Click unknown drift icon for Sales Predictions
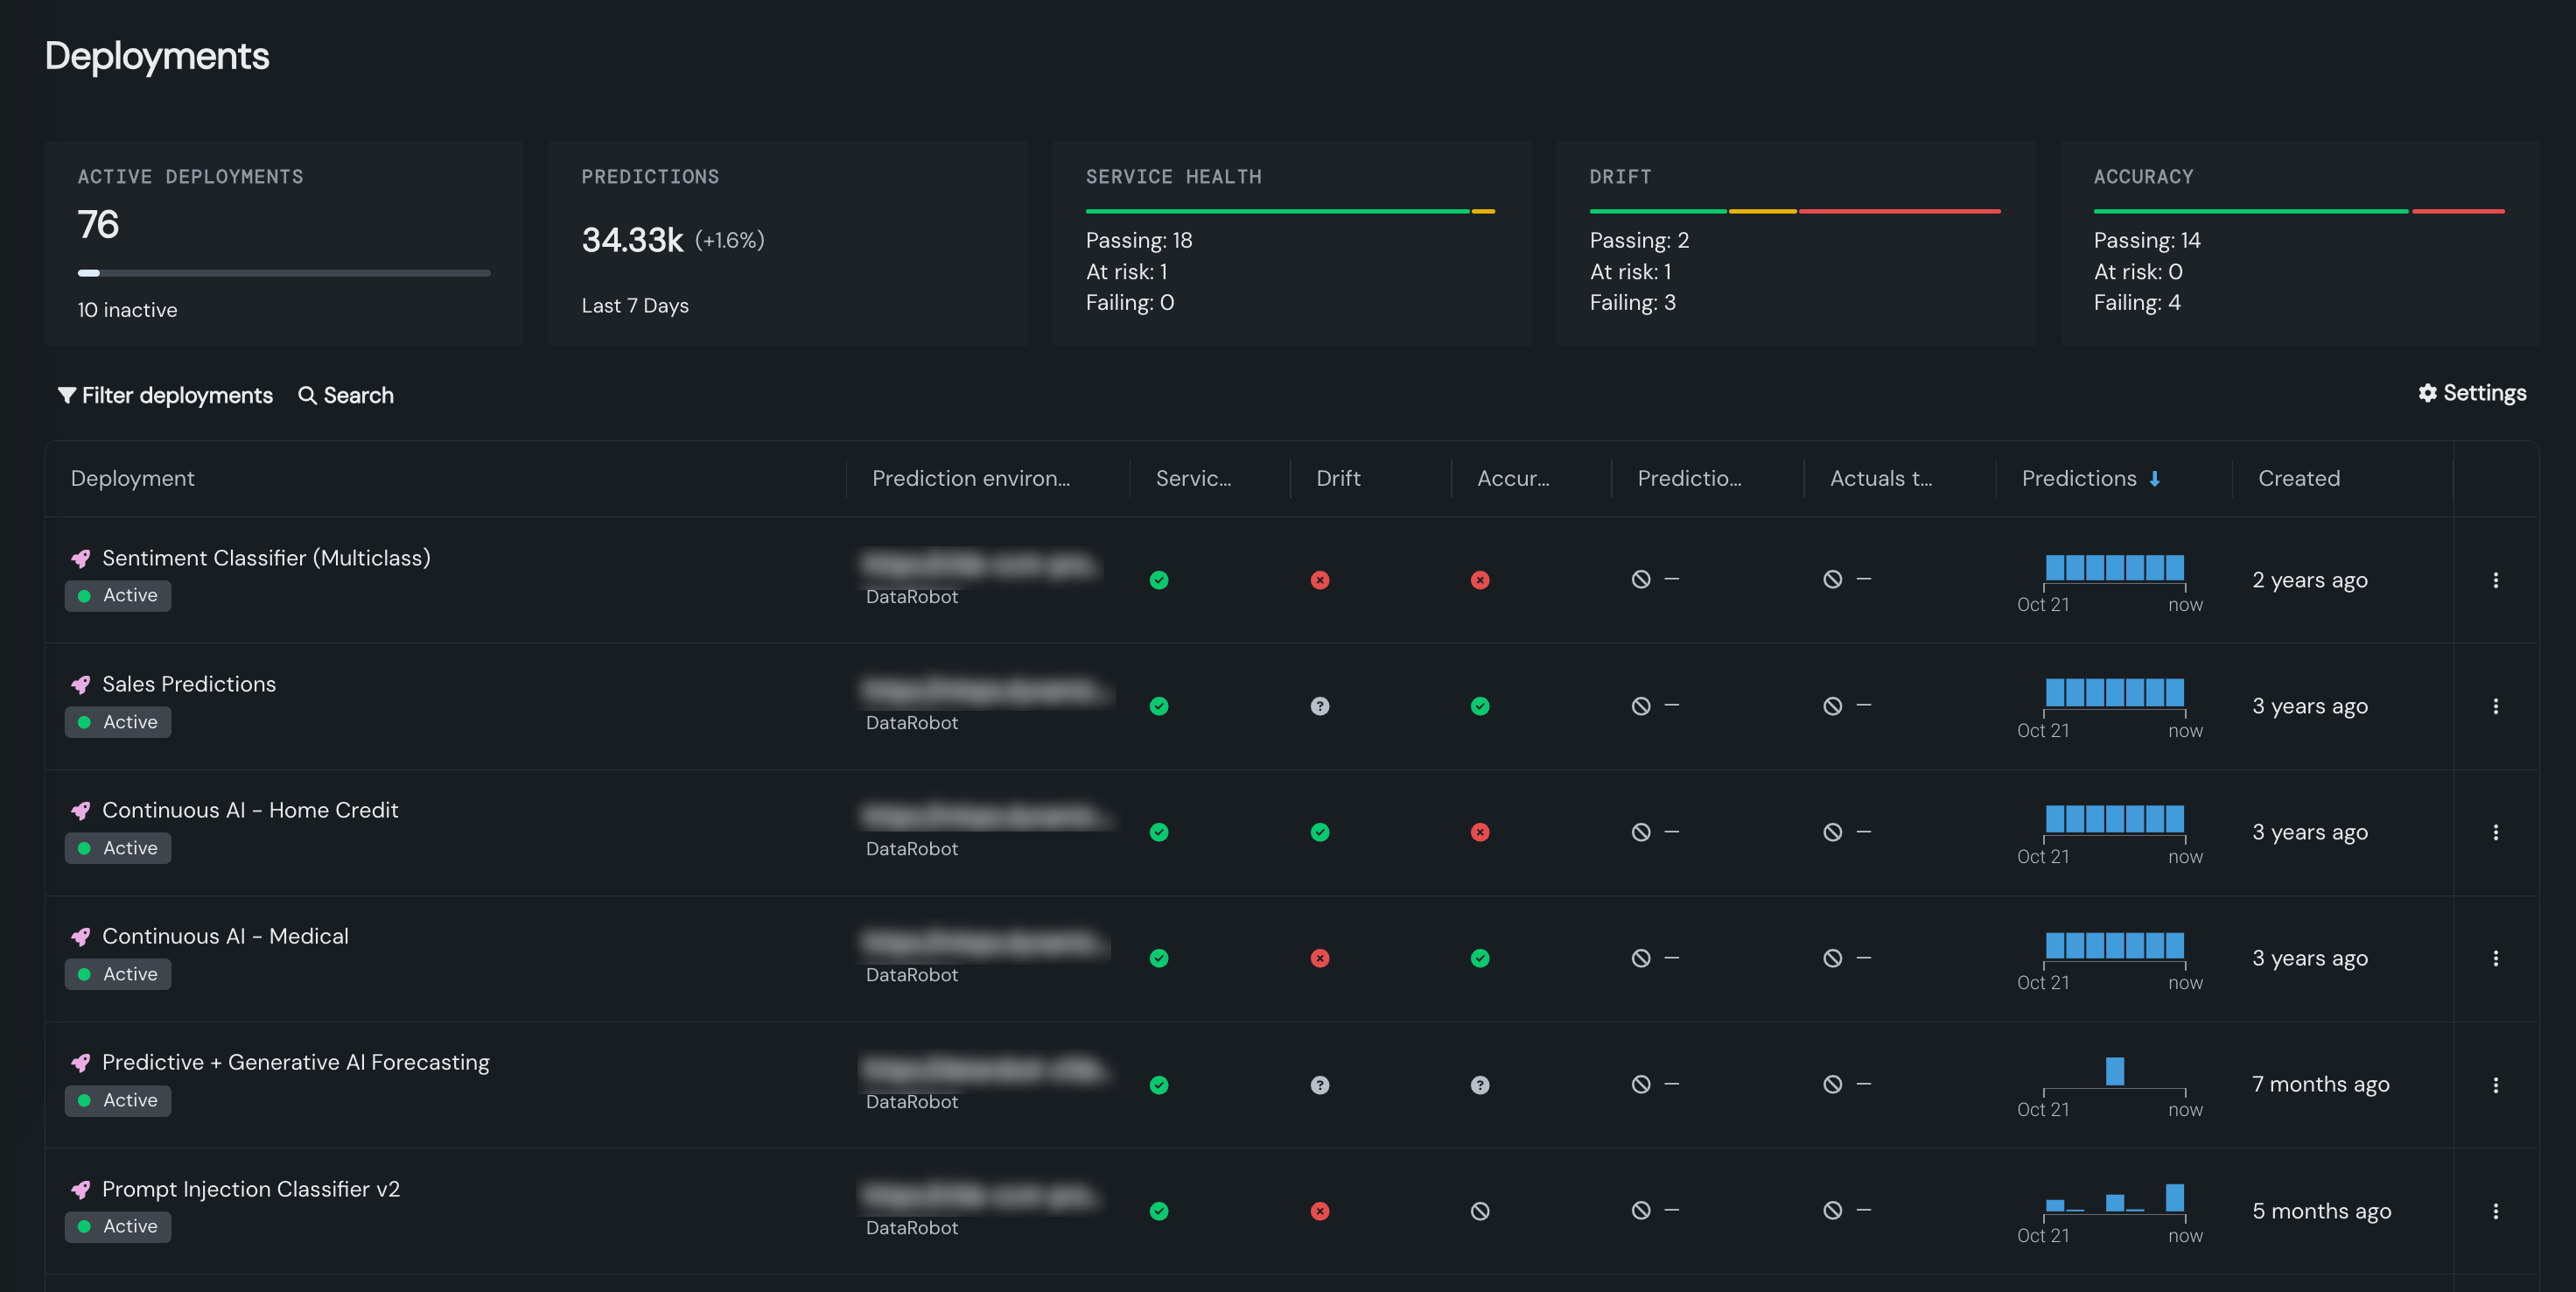2576x1292 pixels. pos(1320,706)
